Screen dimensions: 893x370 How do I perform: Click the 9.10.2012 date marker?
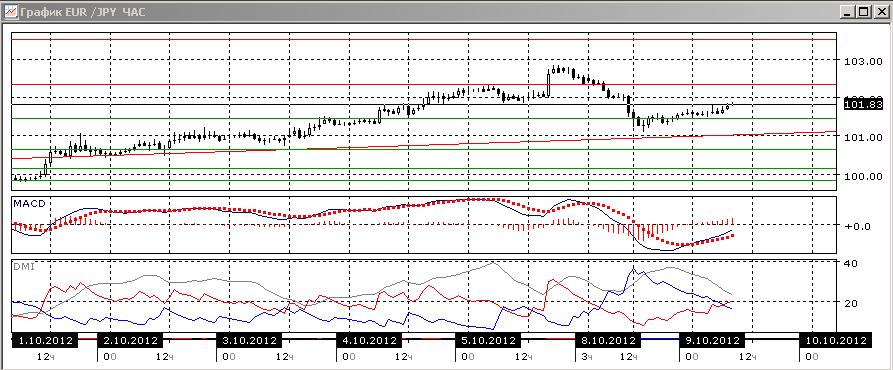tap(711, 341)
